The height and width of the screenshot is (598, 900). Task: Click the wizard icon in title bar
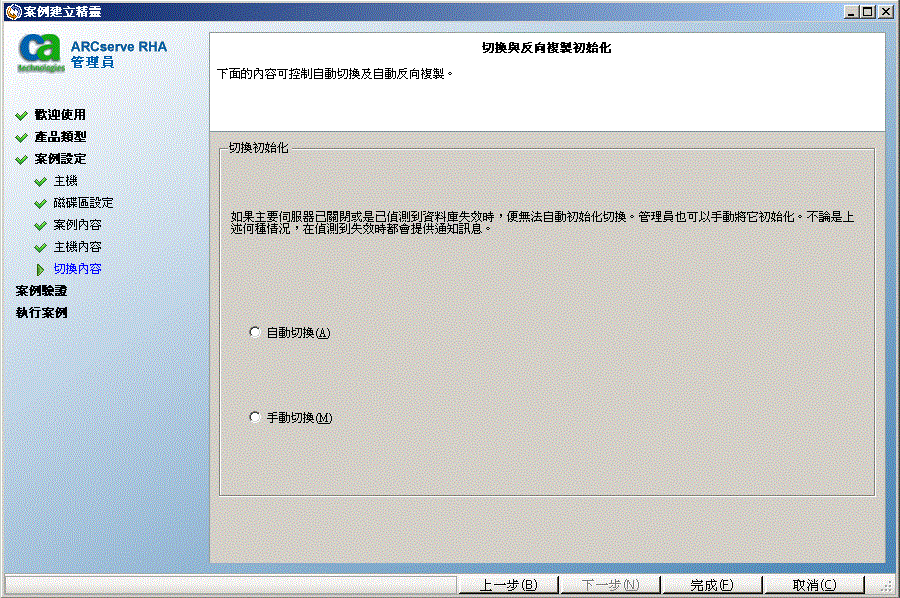(13, 11)
